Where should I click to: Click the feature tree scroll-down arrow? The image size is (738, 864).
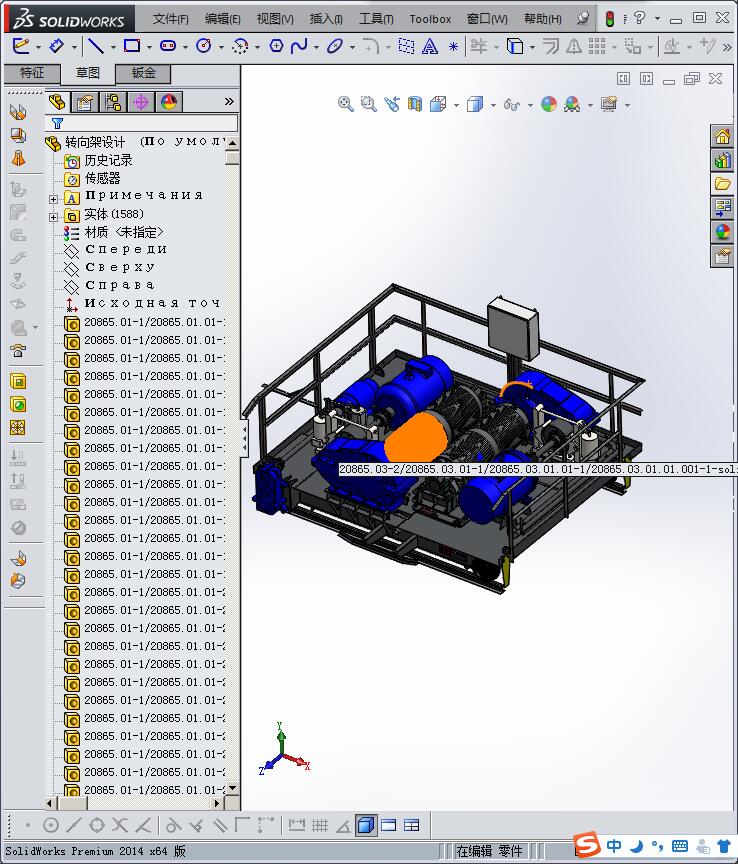tap(233, 789)
